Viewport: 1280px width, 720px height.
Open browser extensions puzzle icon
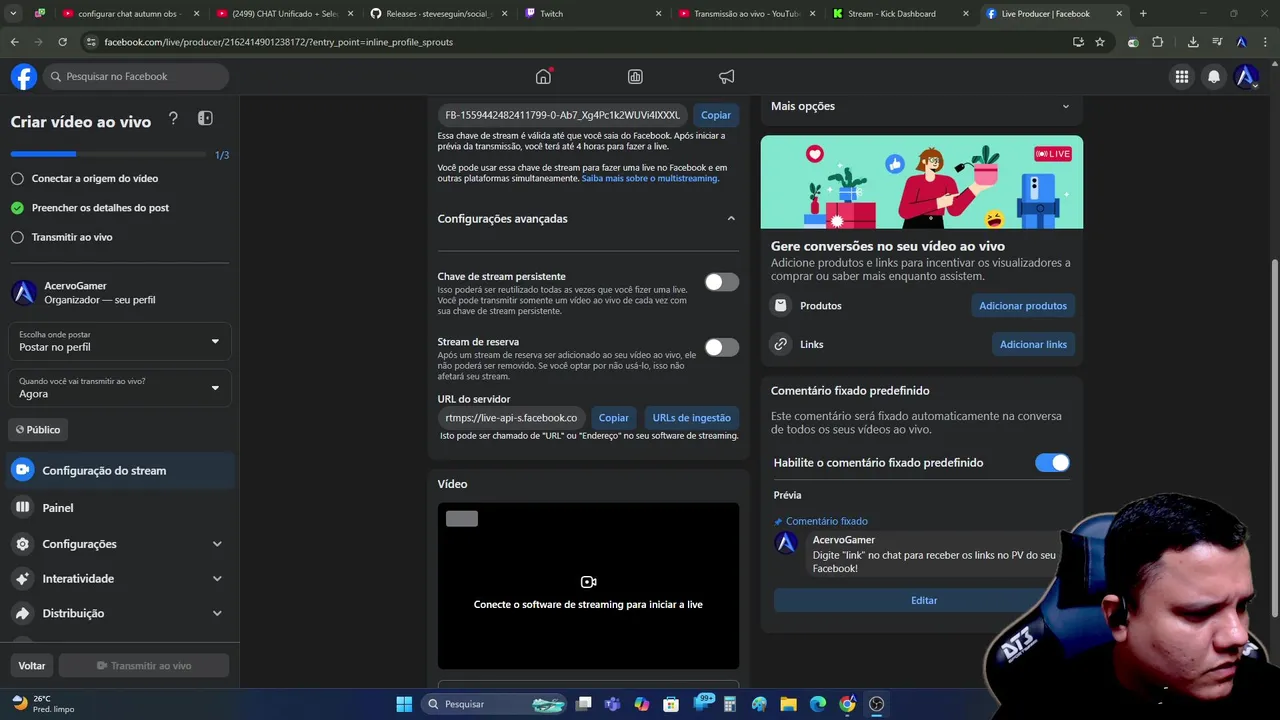click(1158, 42)
